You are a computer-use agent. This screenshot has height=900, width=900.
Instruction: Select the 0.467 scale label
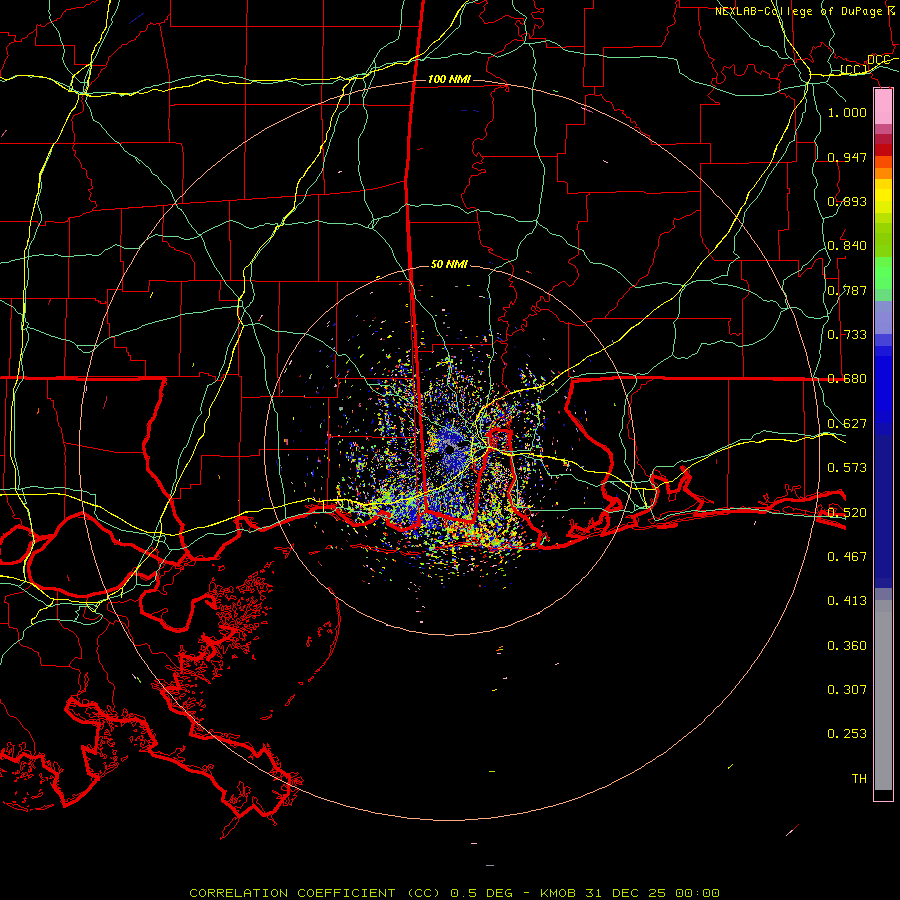tap(847, 557)
